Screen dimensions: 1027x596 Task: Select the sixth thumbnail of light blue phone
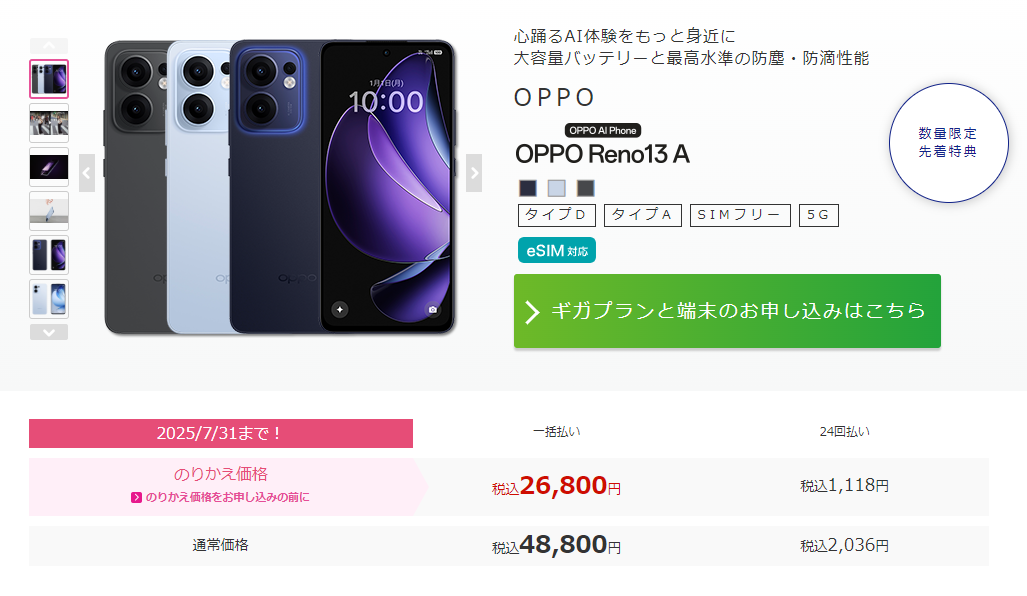tap(49, 299)
